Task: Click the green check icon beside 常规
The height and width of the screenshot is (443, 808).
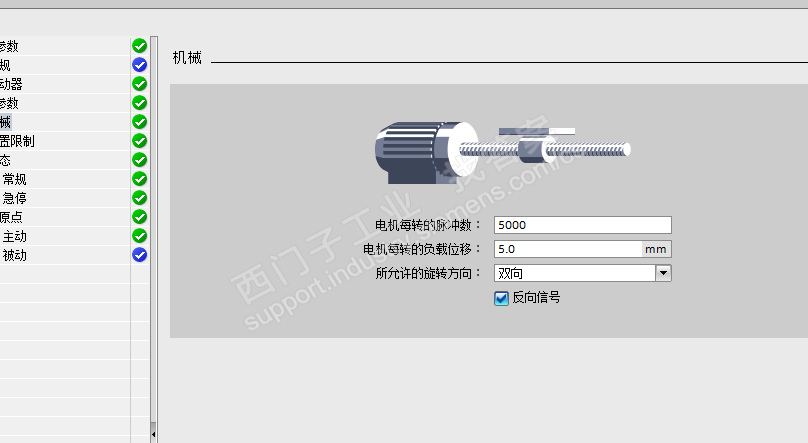Action: (139, 179)
